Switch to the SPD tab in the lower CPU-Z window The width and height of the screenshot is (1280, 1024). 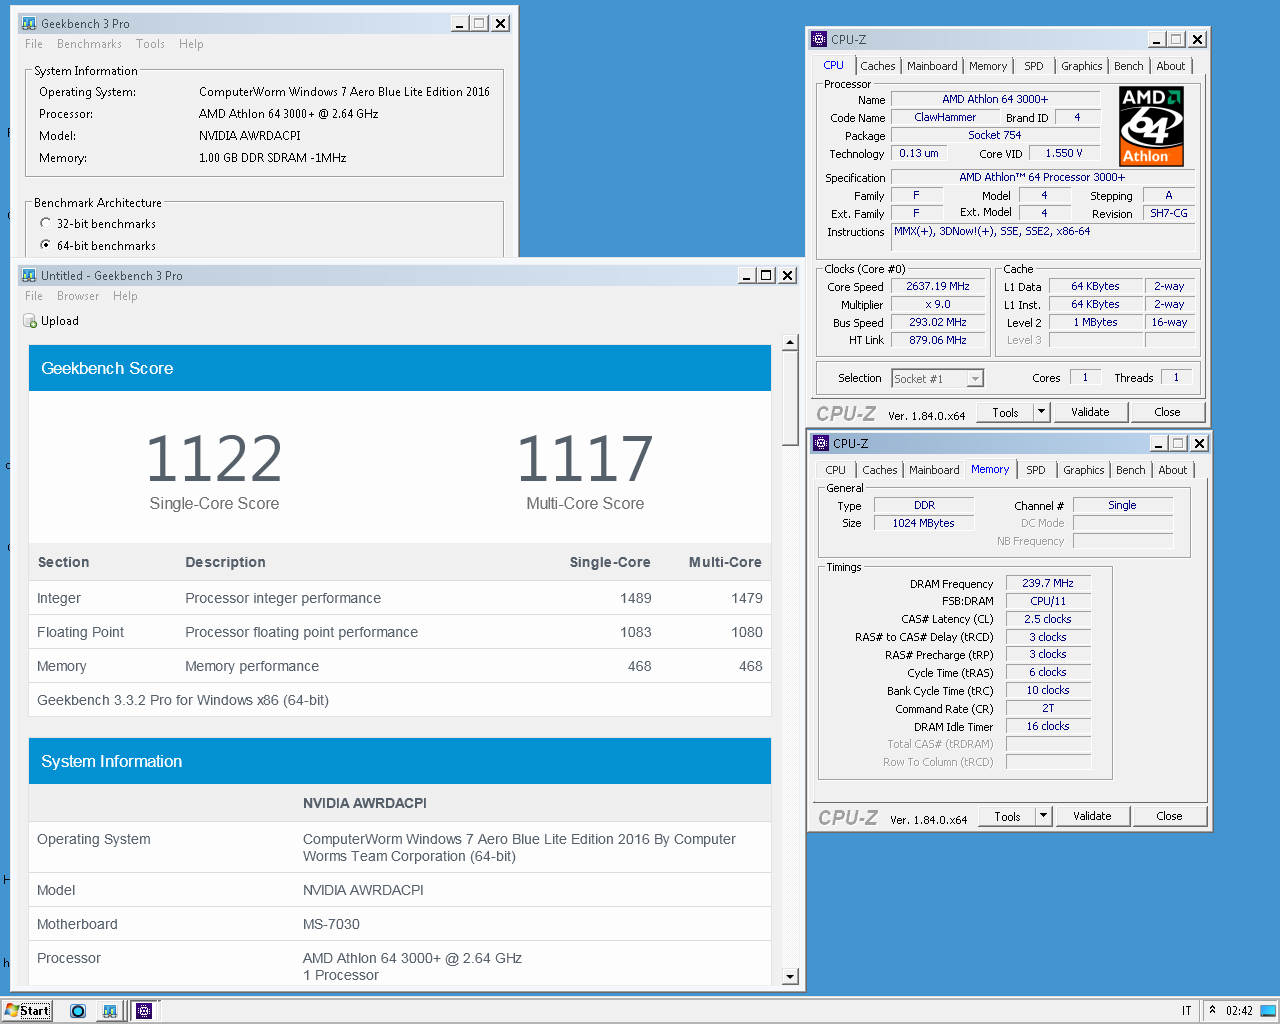pyautogui.click(x=1036, y=470)
